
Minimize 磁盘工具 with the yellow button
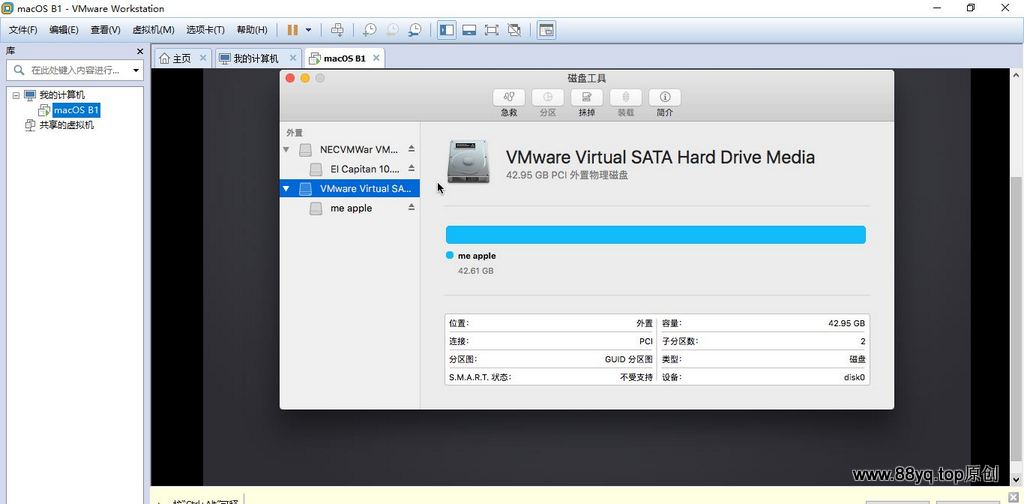(x=305, y=78)
